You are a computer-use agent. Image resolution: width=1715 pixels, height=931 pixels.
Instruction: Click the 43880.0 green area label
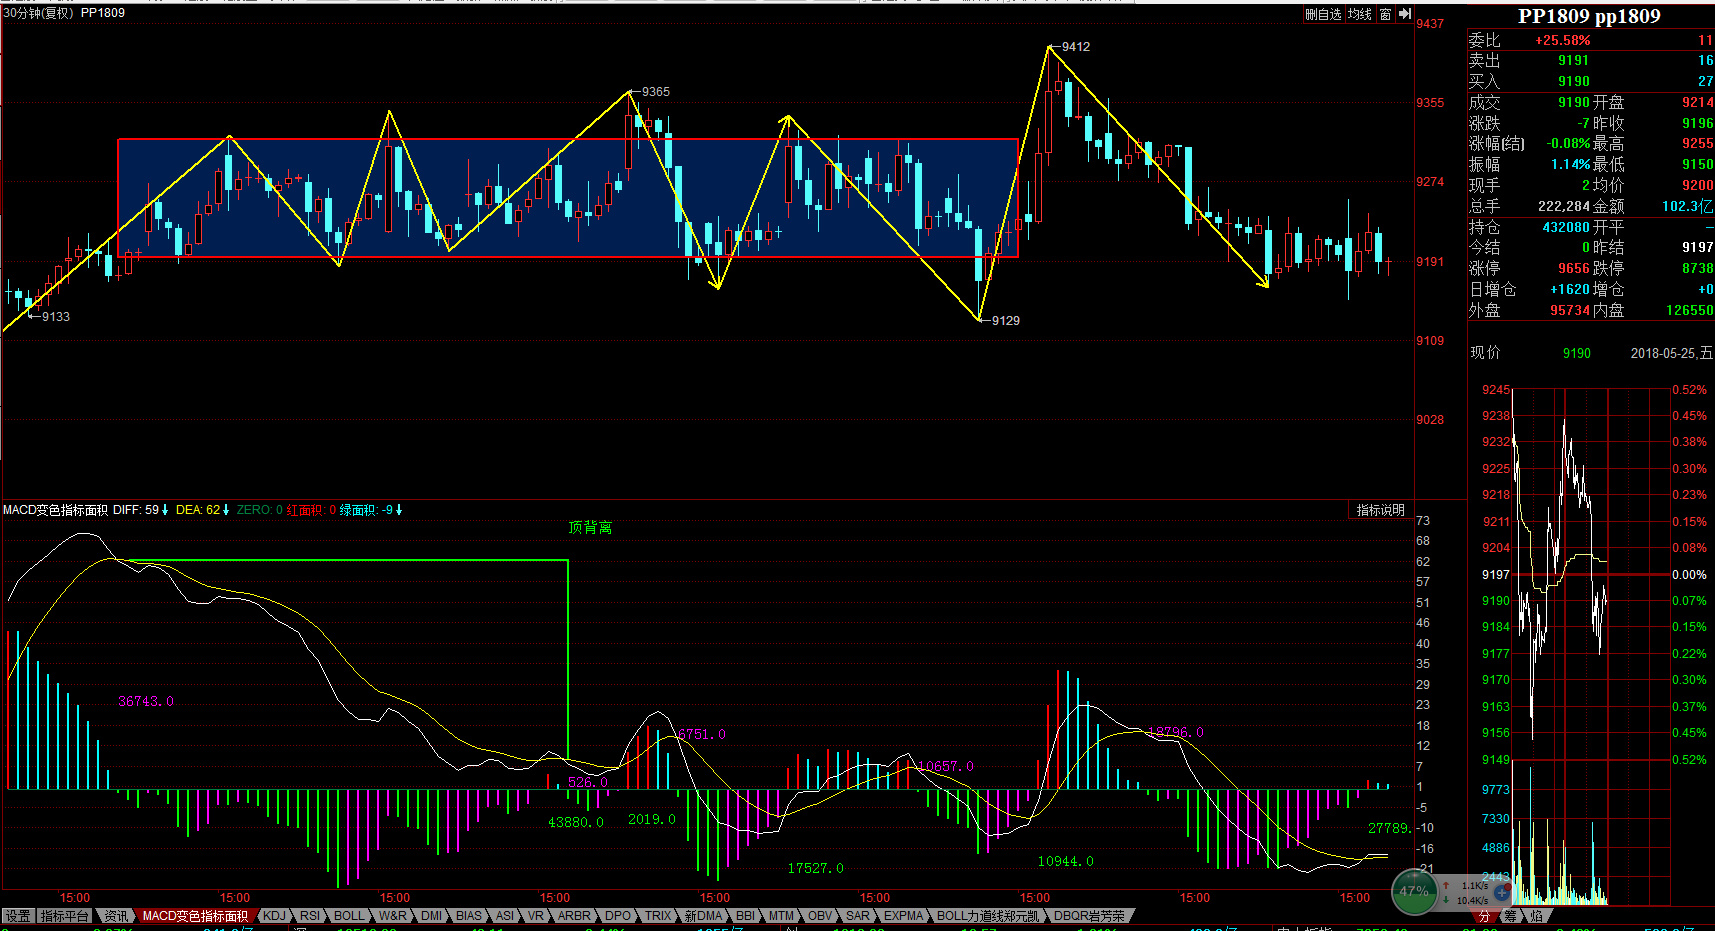[x=576, y=823]
